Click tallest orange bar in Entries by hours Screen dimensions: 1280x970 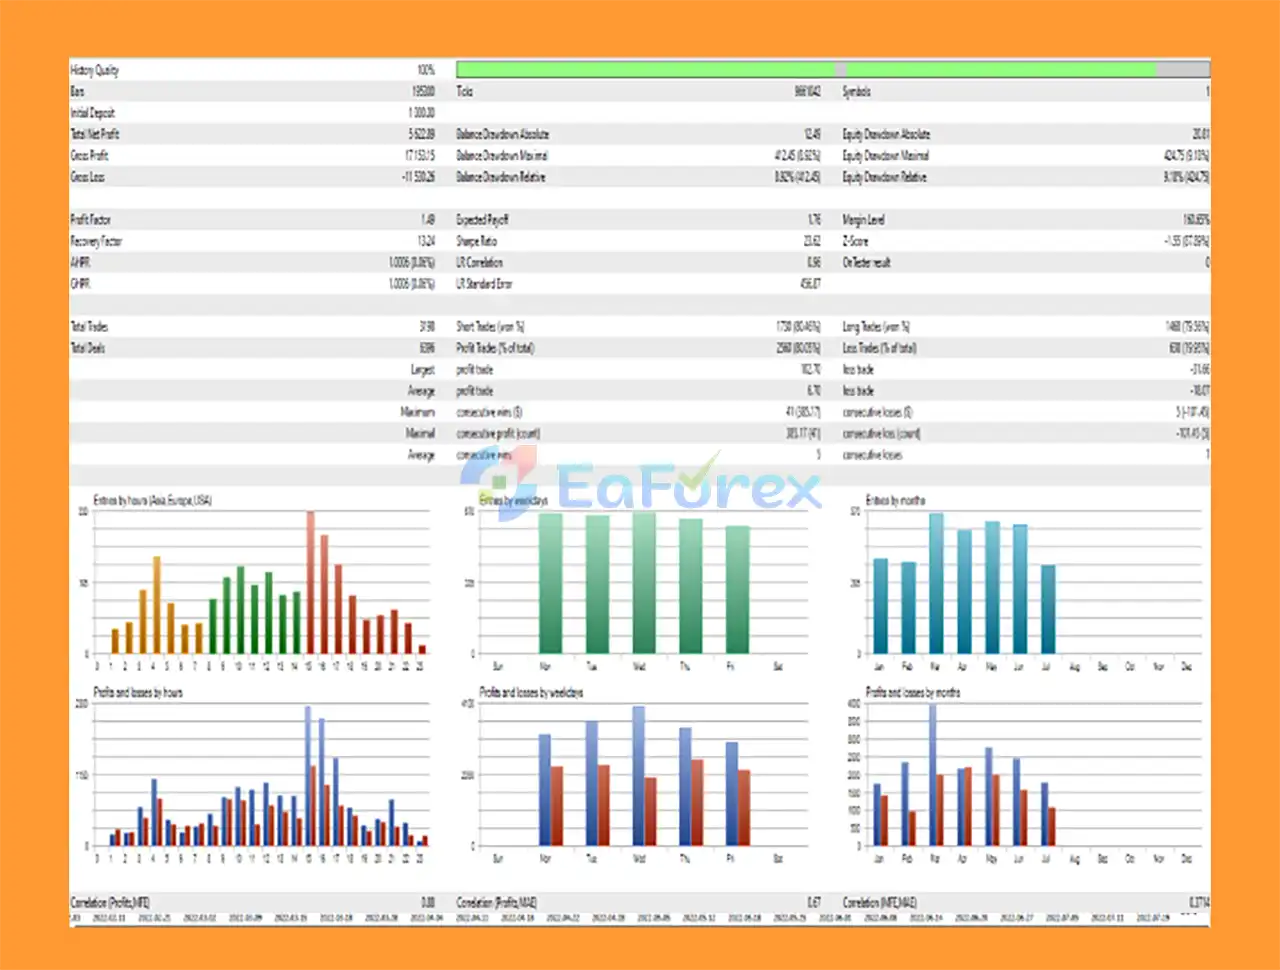coord(157,604)
